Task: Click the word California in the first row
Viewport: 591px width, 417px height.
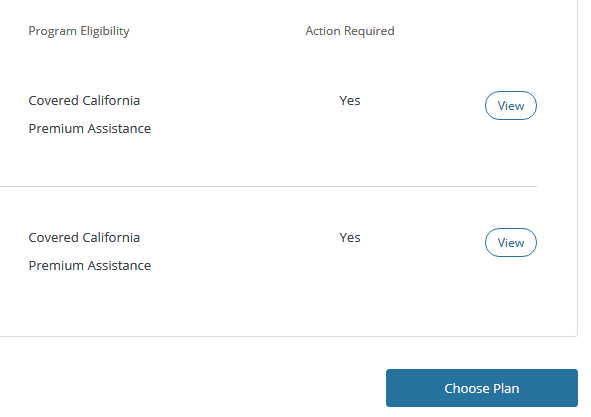Action: (111, 101)
